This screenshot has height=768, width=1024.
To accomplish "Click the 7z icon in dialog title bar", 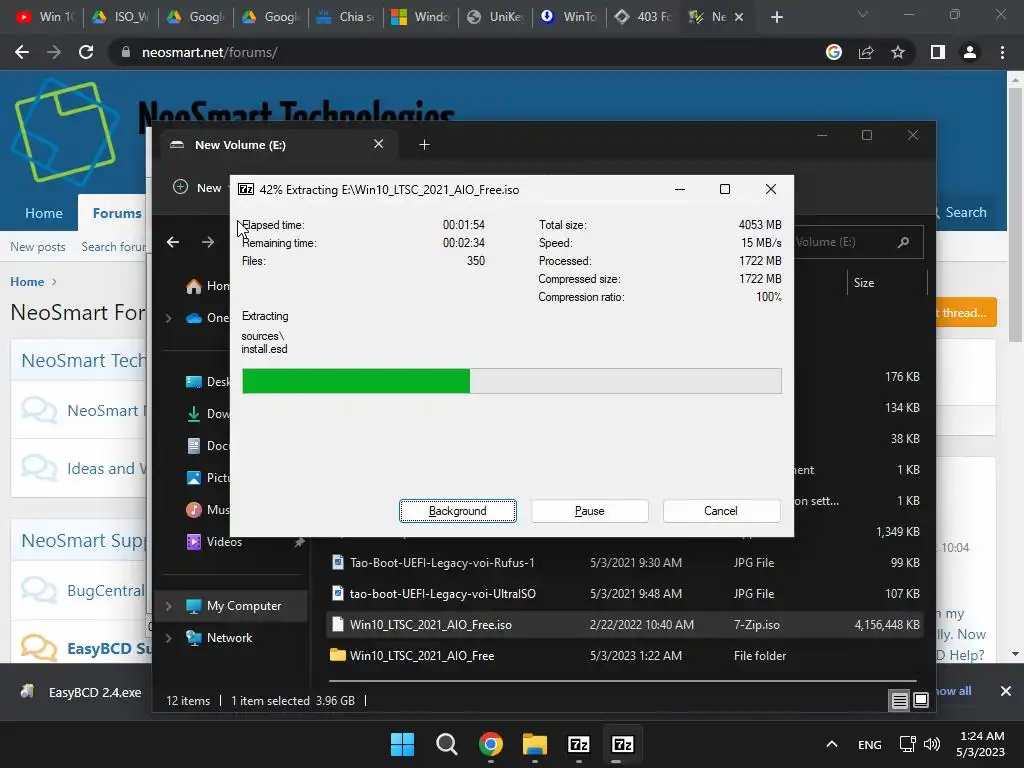I will (x=246, y=189).
